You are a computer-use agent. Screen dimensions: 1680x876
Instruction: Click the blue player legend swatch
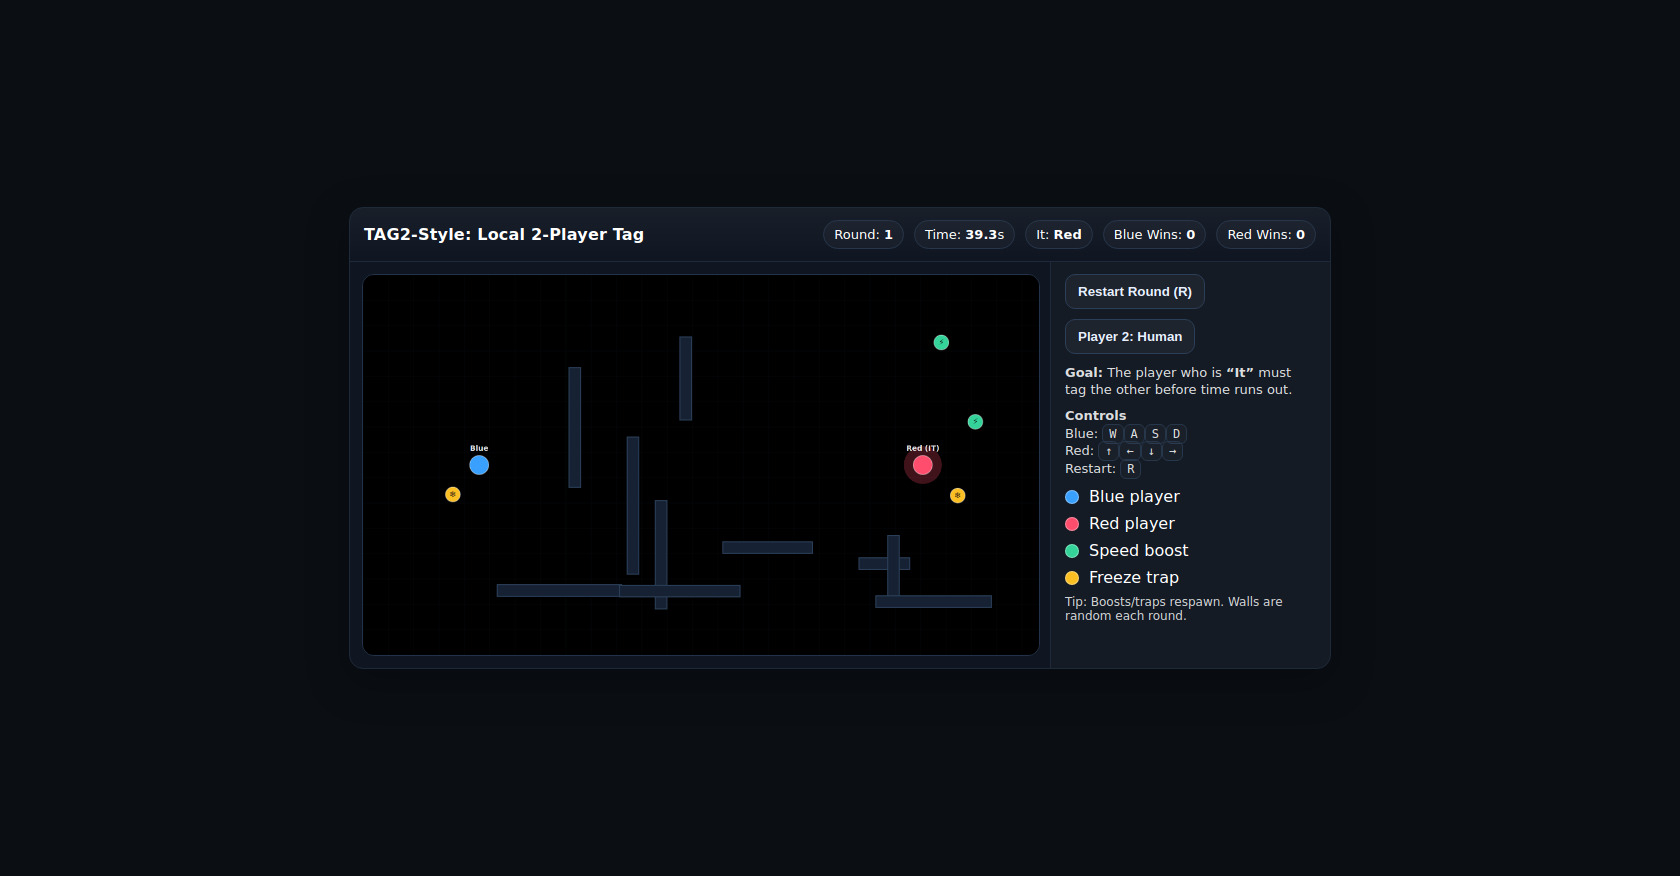point(1072,497)
